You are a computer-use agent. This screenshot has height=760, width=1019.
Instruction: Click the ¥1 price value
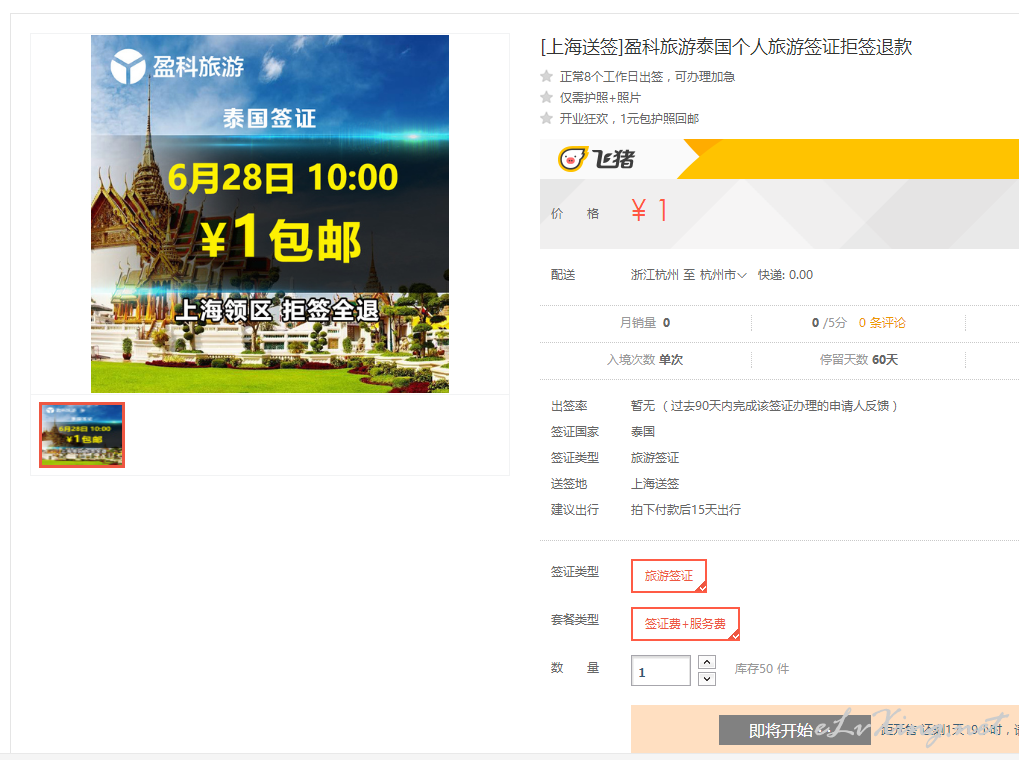649,211
